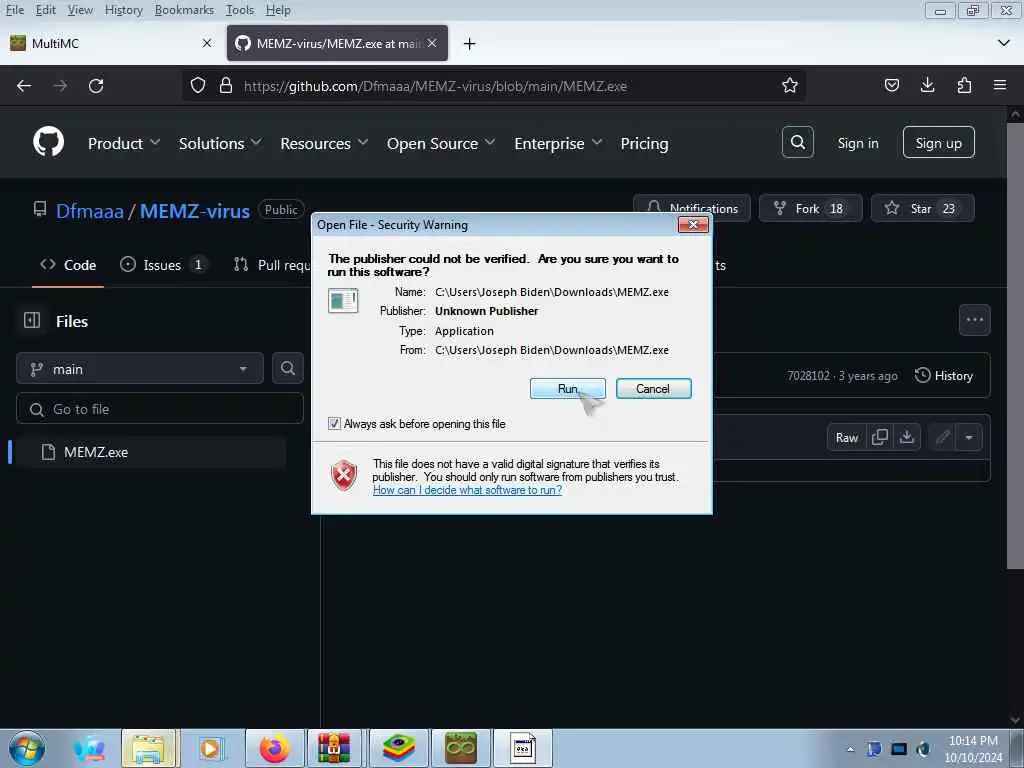Viewport: 1024px width, 768px height.
Task: Show hidden system tray icons arrow
Action: click(x=850, y=749)
